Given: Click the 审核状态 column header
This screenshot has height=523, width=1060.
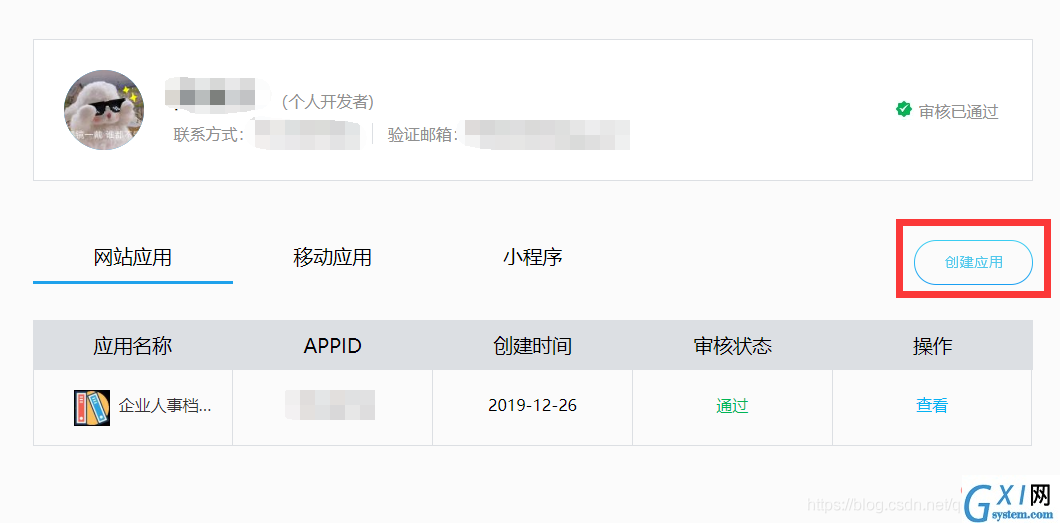Looking at the screenshot, I should (733, 346).
